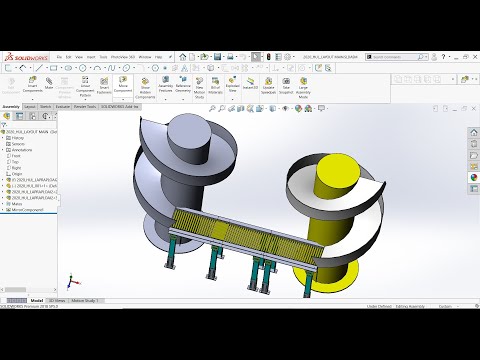Click Update SpeedPak
Image resolution: width=480 pixels, height=360 pixels.
pos(268,86)
